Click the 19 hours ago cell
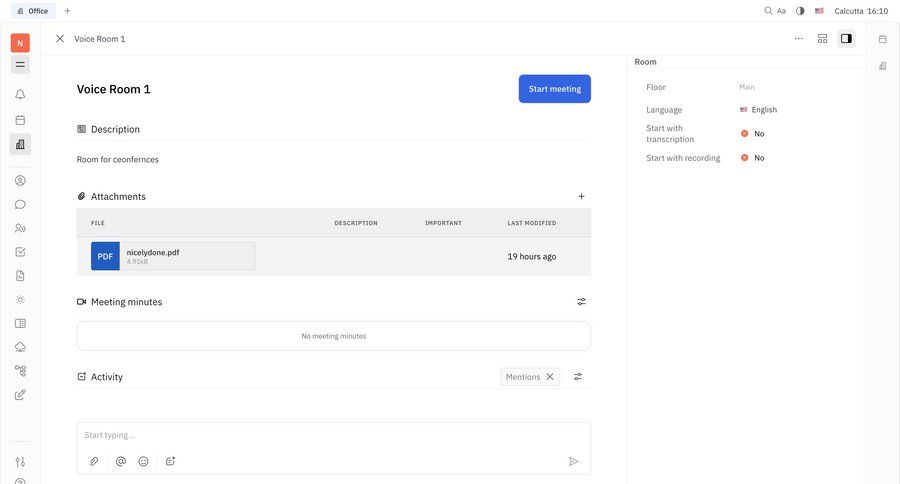The width and height of the screenshot is (900, 484). click(532, 257)
